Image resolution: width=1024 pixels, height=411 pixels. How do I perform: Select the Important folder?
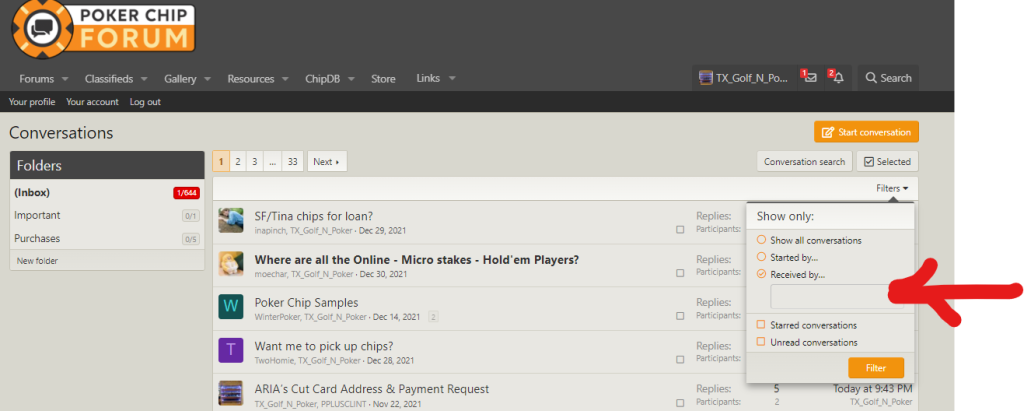37,215
